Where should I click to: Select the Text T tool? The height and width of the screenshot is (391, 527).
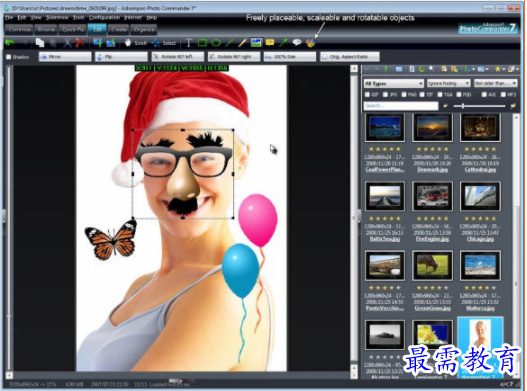click(x=189, y=43)
